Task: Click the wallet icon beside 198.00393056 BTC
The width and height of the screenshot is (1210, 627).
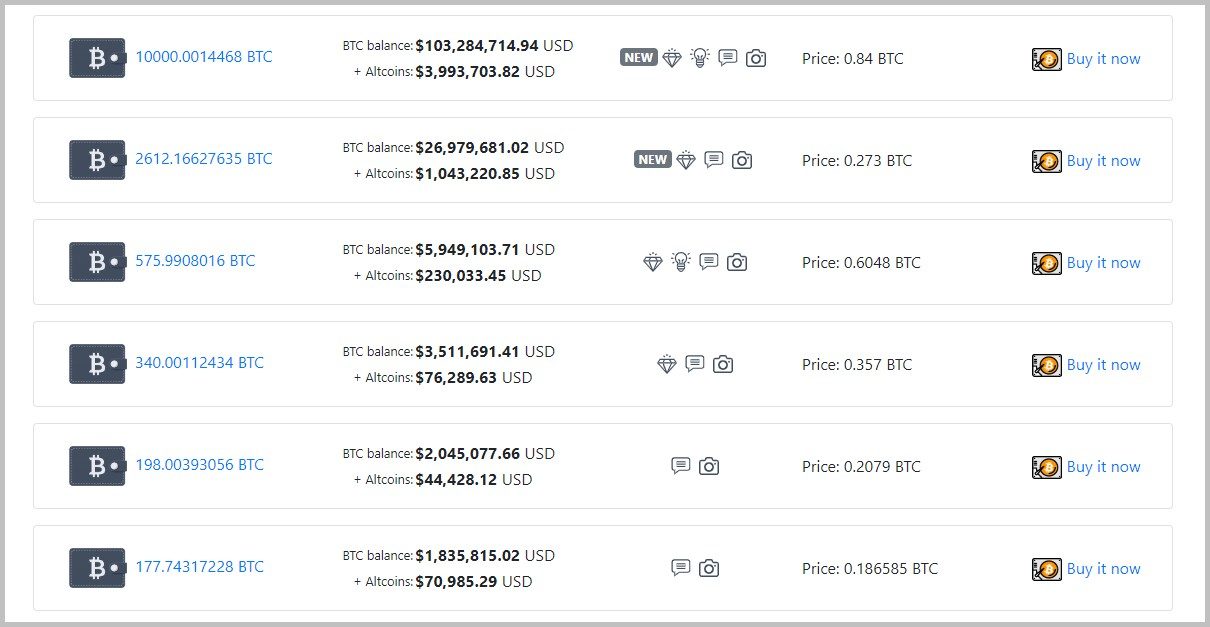Action: click(97, 466)
